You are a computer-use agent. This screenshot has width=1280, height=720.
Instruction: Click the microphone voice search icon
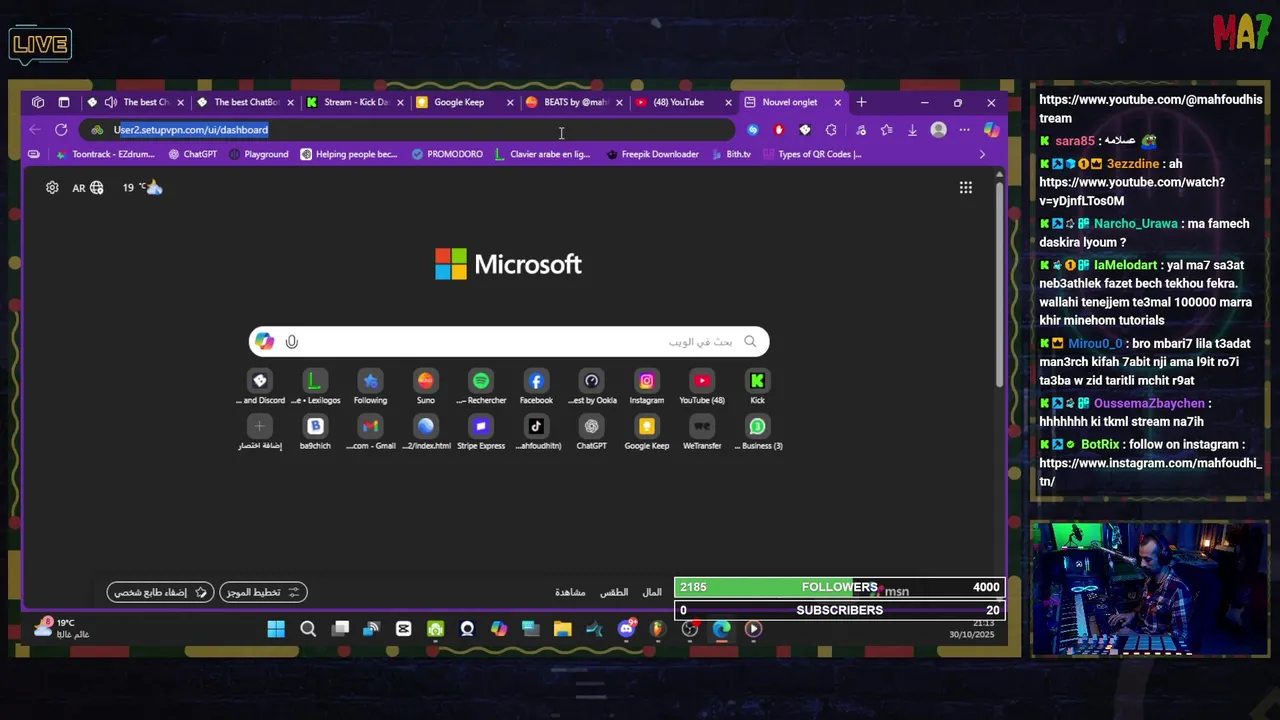tap(292, 342)
